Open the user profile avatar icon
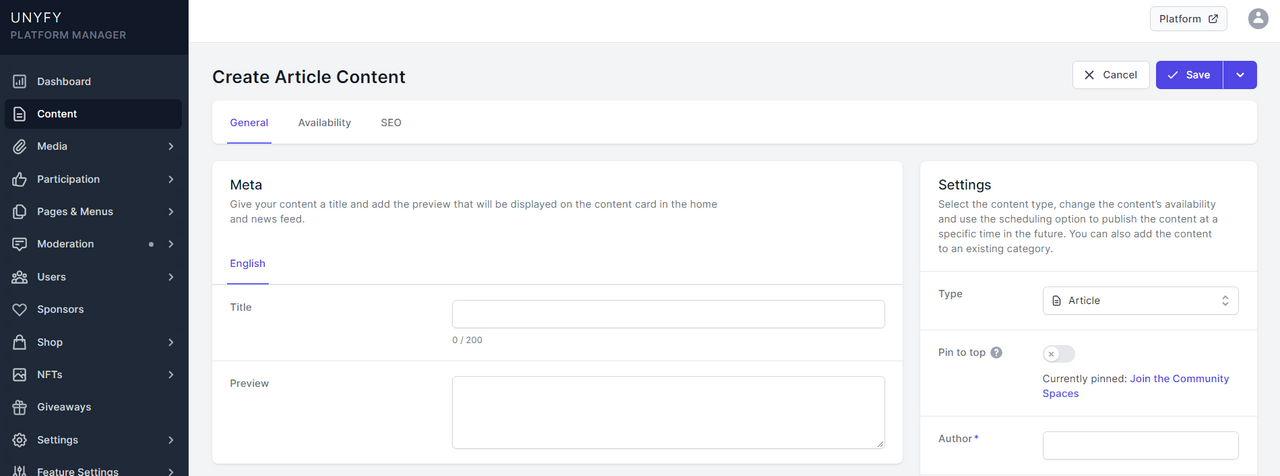Viewport: 1280px width, 476px height. point(1258,18)
